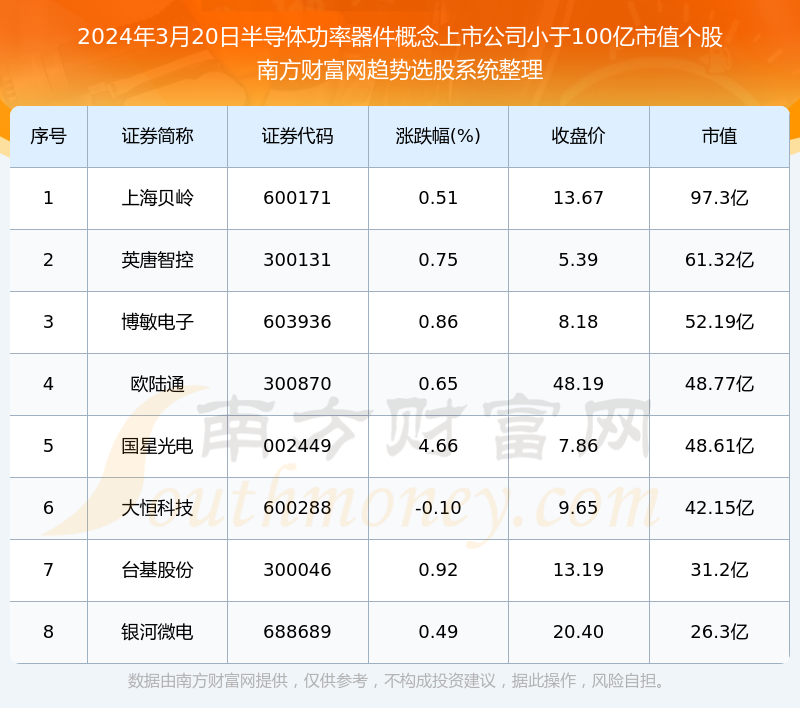Screen dimensions: 800x708
Task: Click row number 1
Action: point(48,198)
